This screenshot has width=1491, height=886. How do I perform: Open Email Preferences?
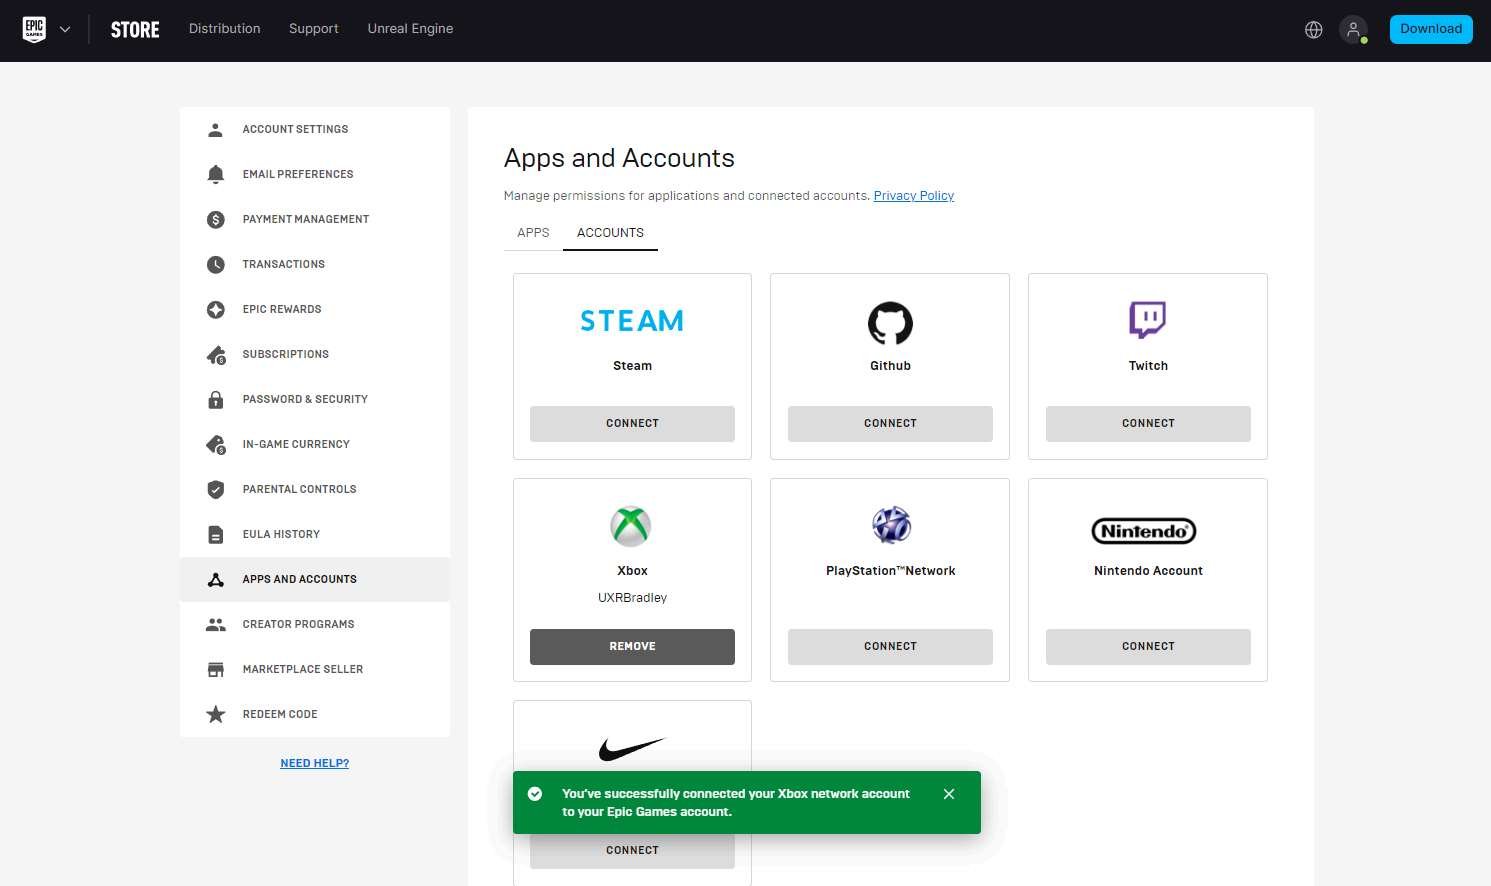click(315, 175)
